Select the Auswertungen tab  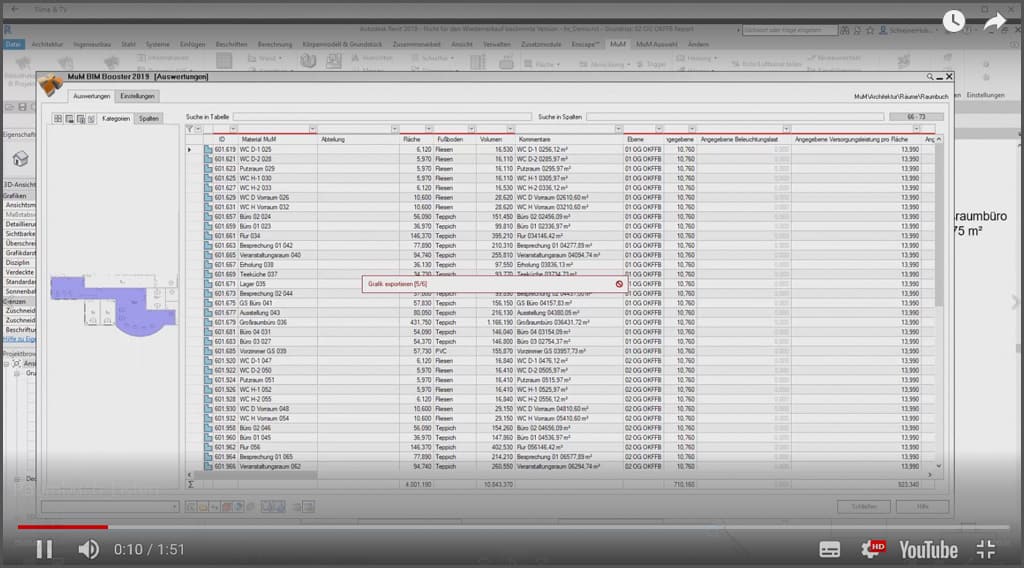tap(91, 96)
